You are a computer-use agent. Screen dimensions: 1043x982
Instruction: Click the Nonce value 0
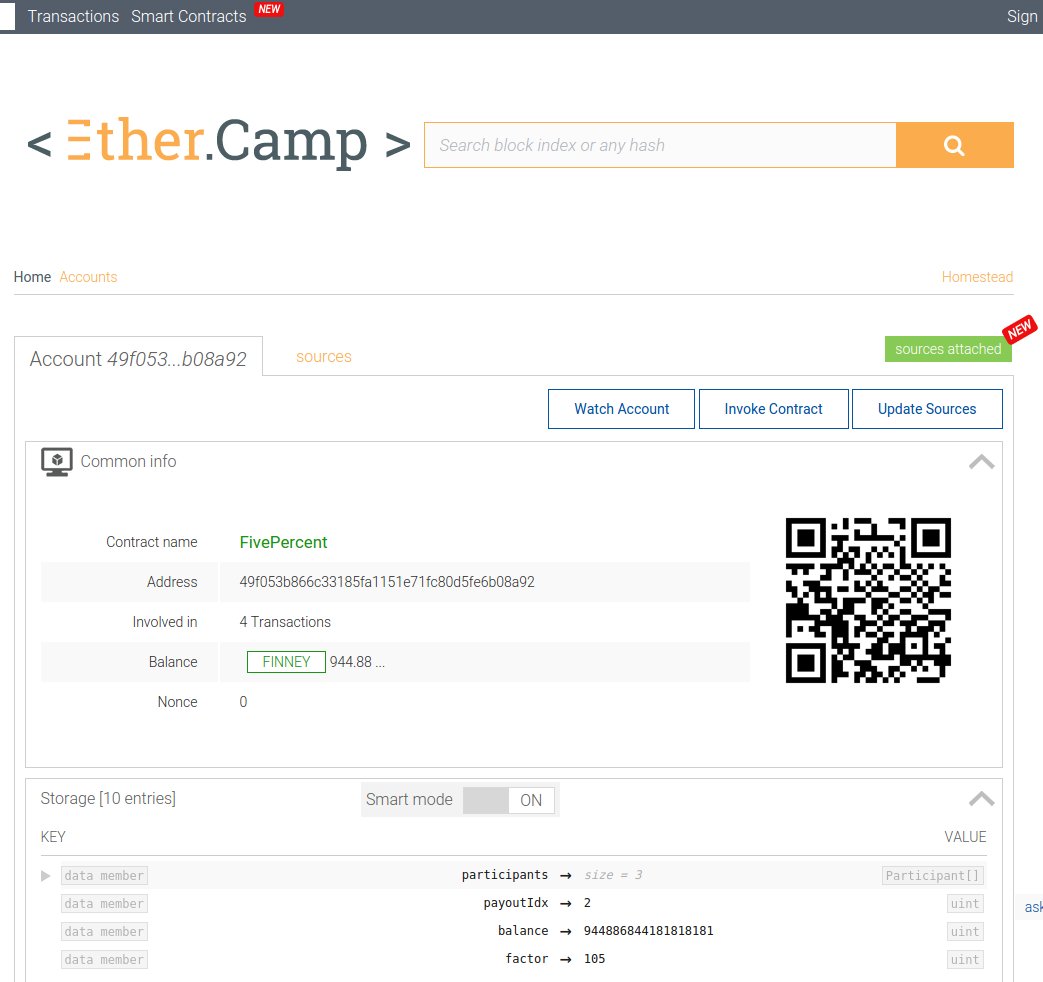(x=243, y=702)
